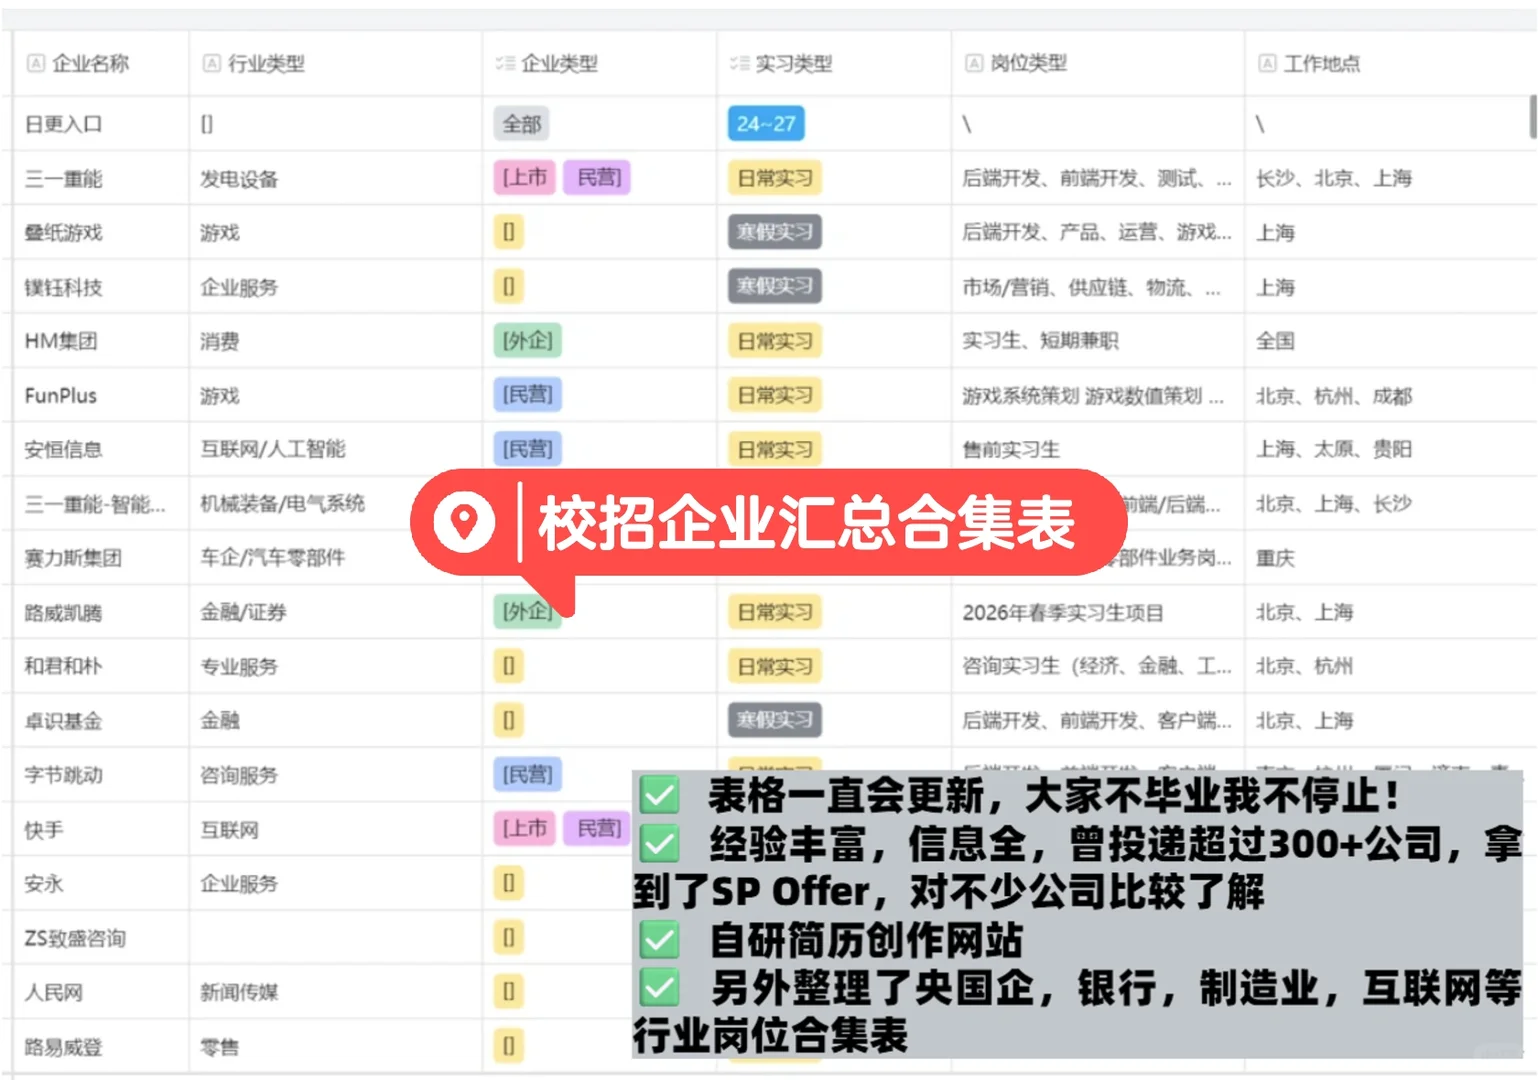
Task: Select the 赛力斯集团 company cell
Action: [x=101, y=558]
